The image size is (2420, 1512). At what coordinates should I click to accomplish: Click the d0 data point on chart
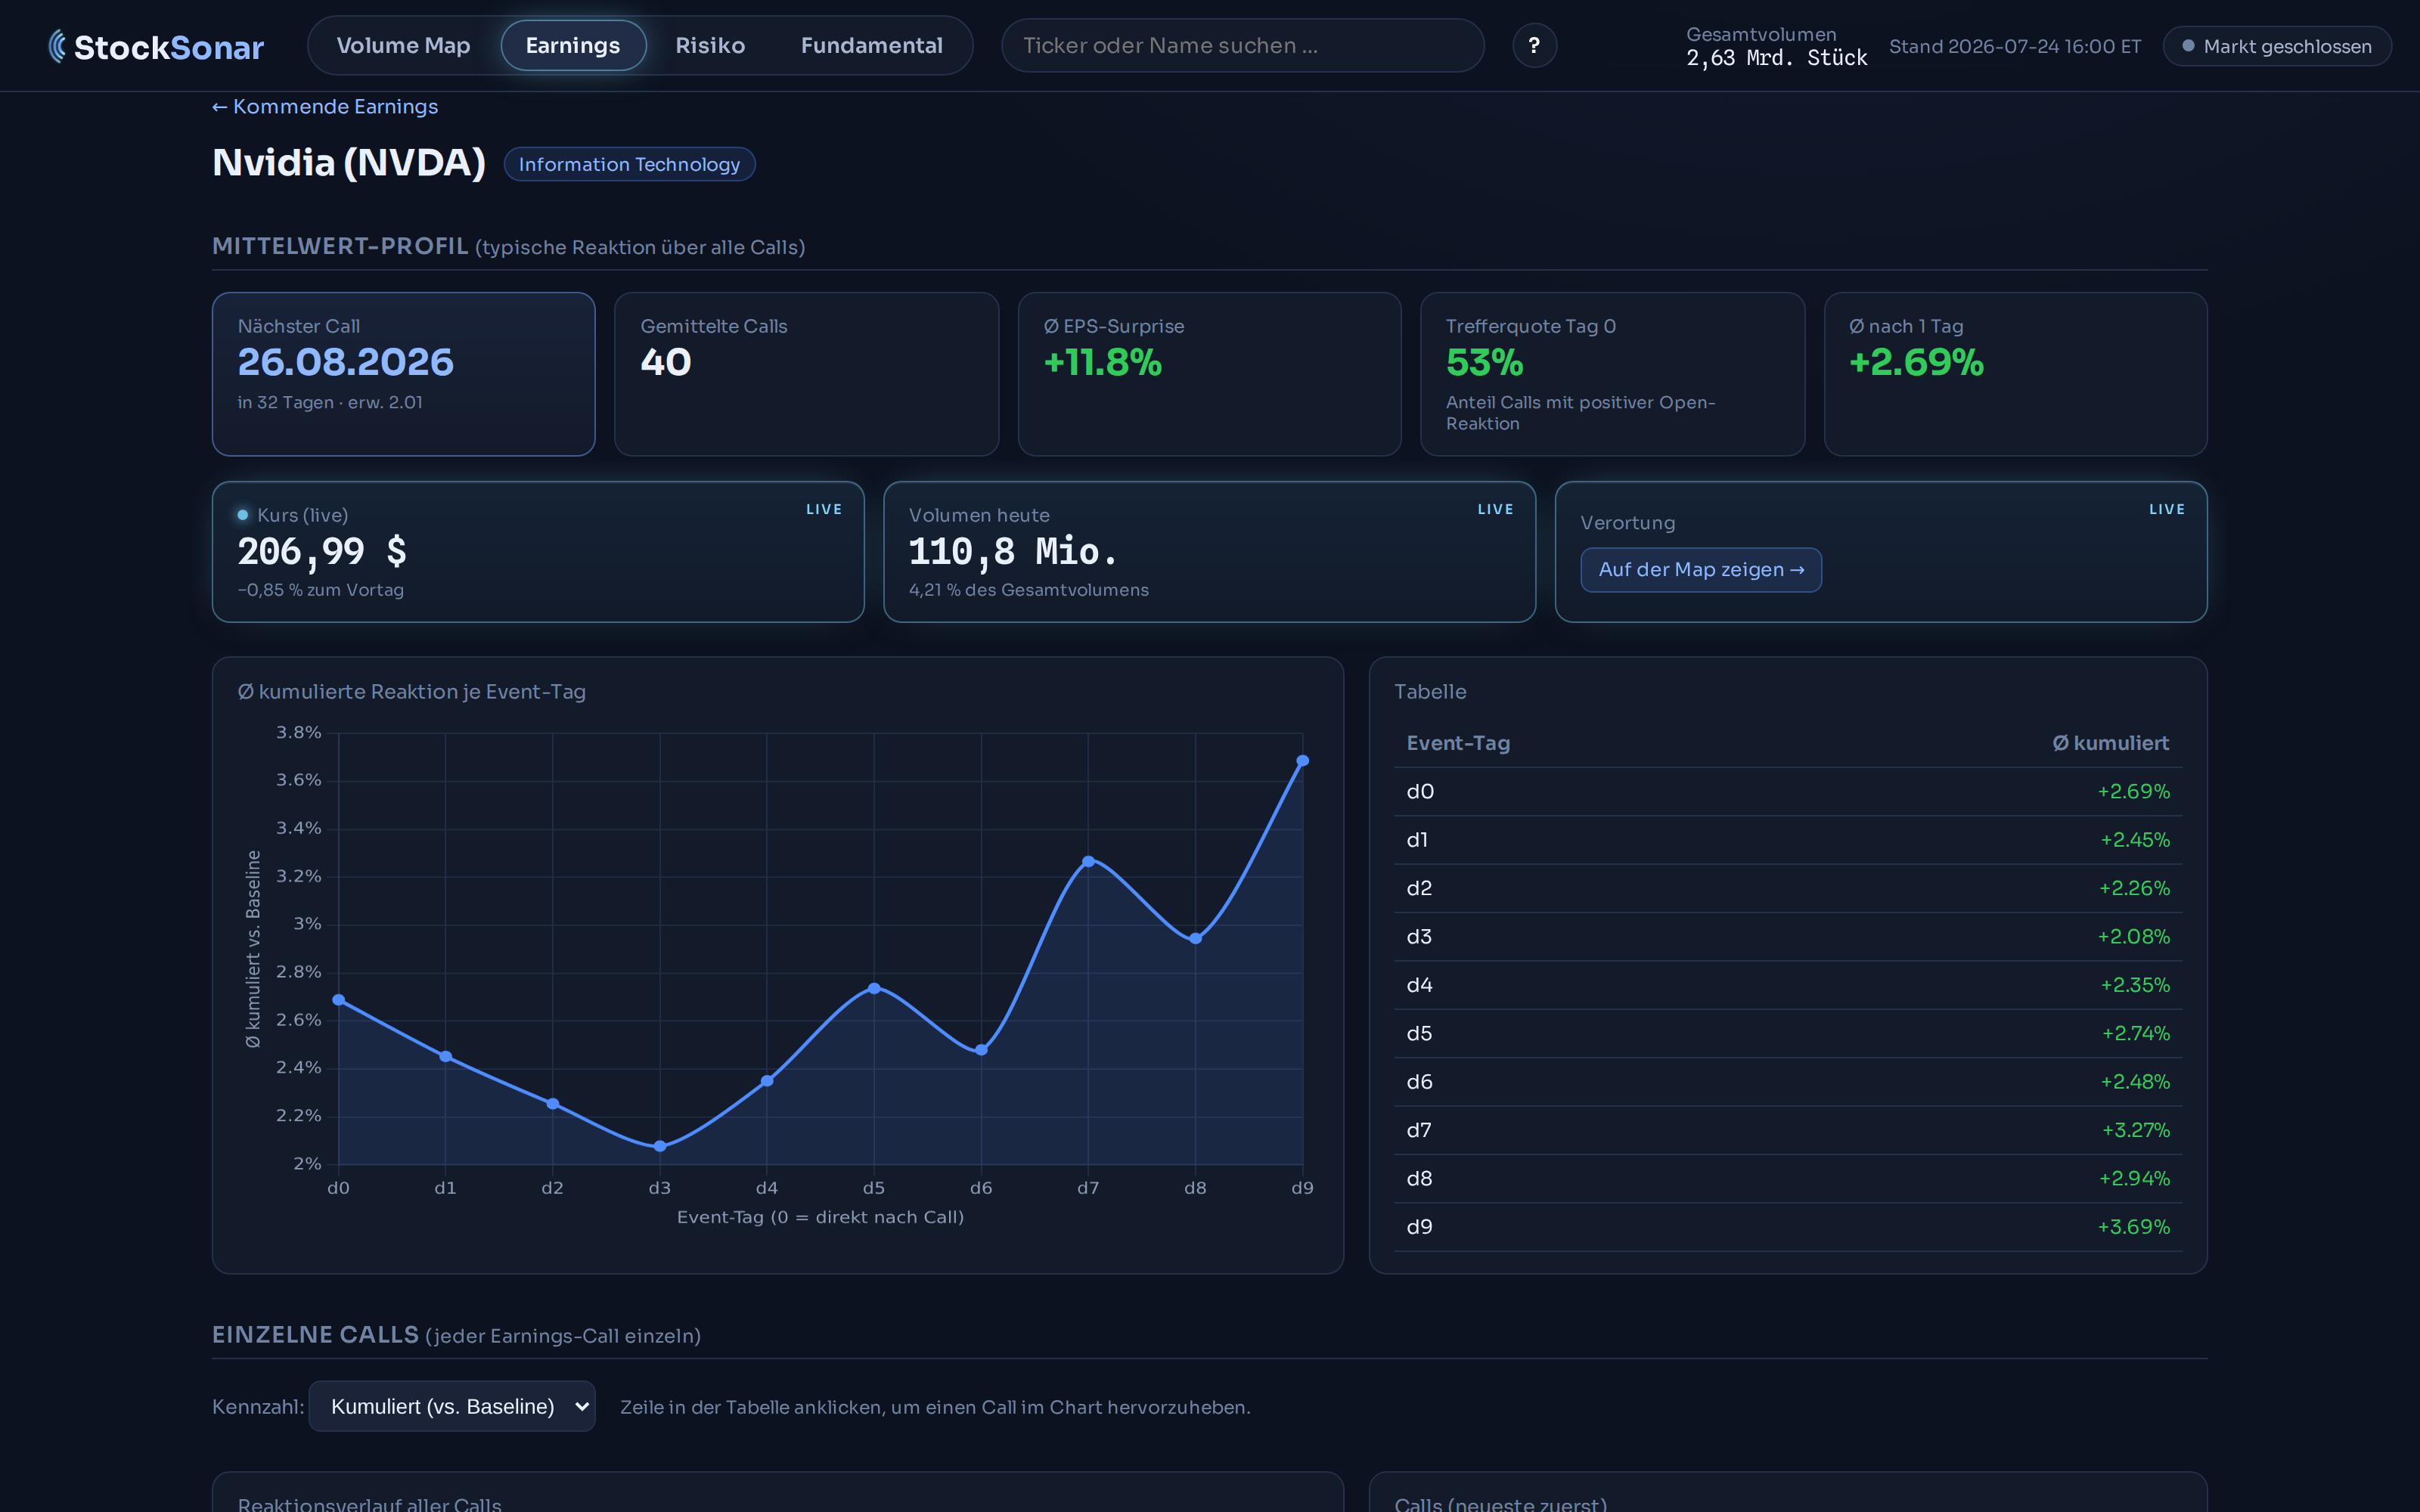[339, 1000]
